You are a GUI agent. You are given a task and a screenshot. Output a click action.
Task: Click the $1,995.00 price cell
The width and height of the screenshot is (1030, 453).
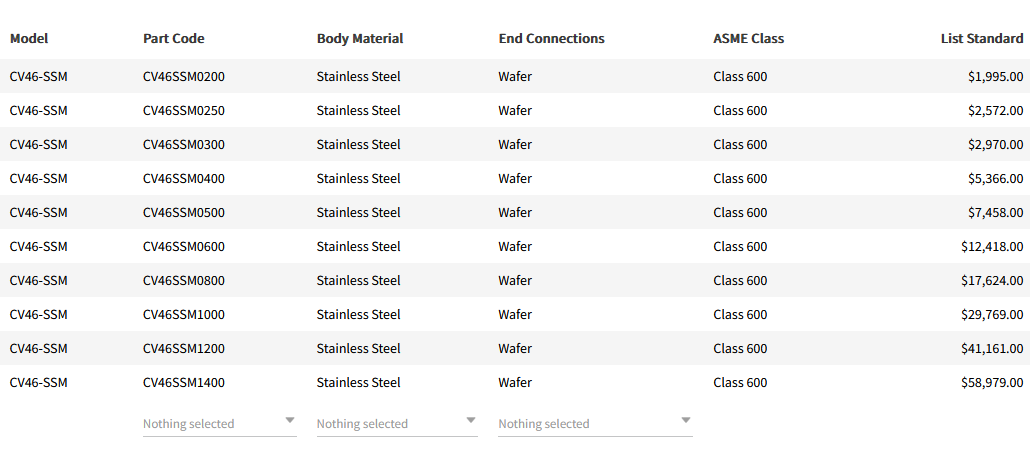[995, 77]
